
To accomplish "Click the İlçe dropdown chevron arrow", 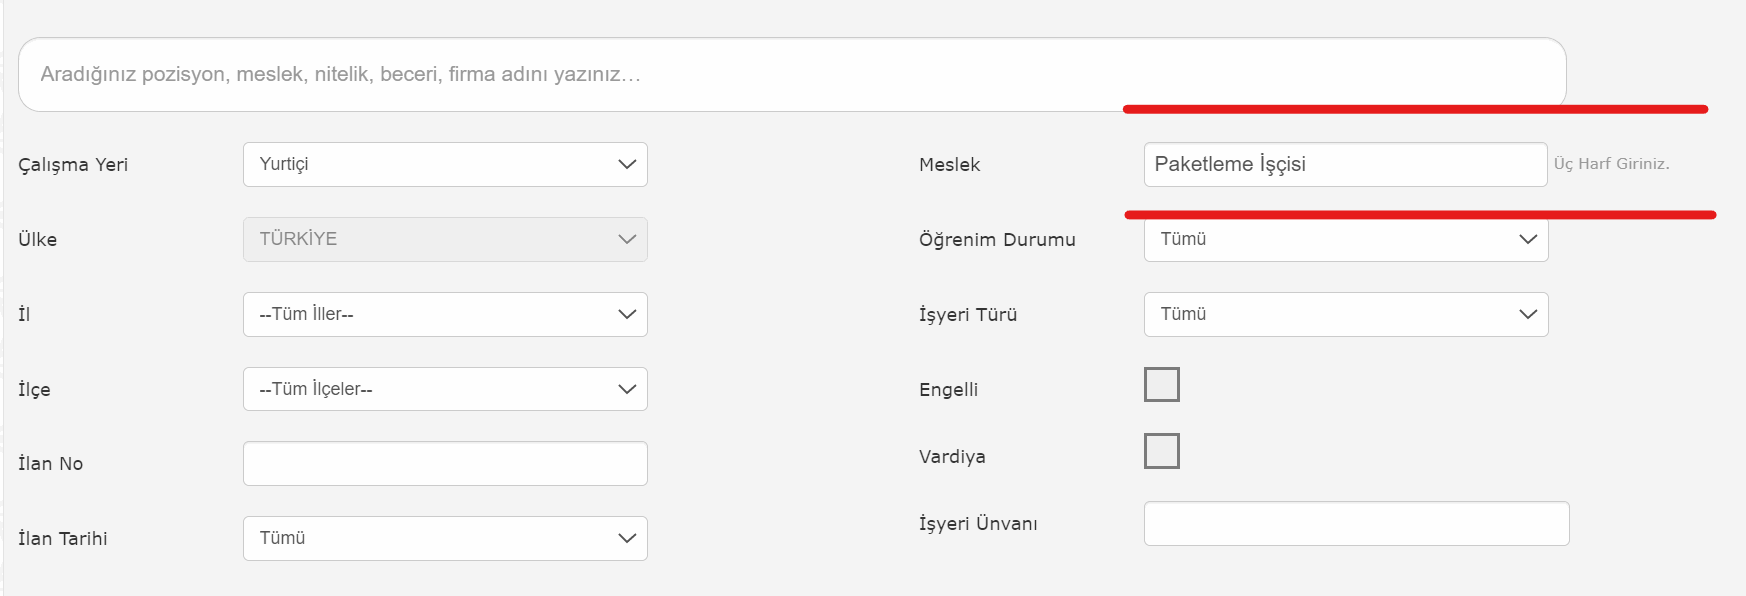I will click(x=627, y=389).
